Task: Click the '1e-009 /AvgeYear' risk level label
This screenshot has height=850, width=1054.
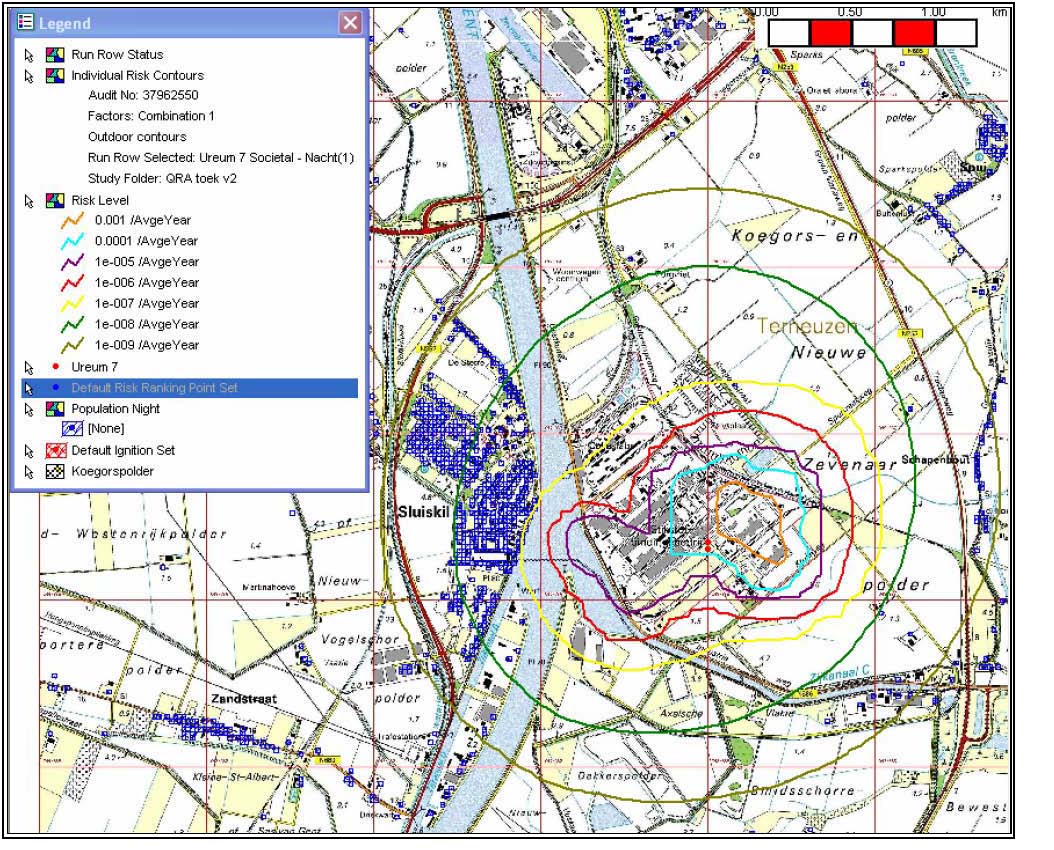Action: (147, 345)
